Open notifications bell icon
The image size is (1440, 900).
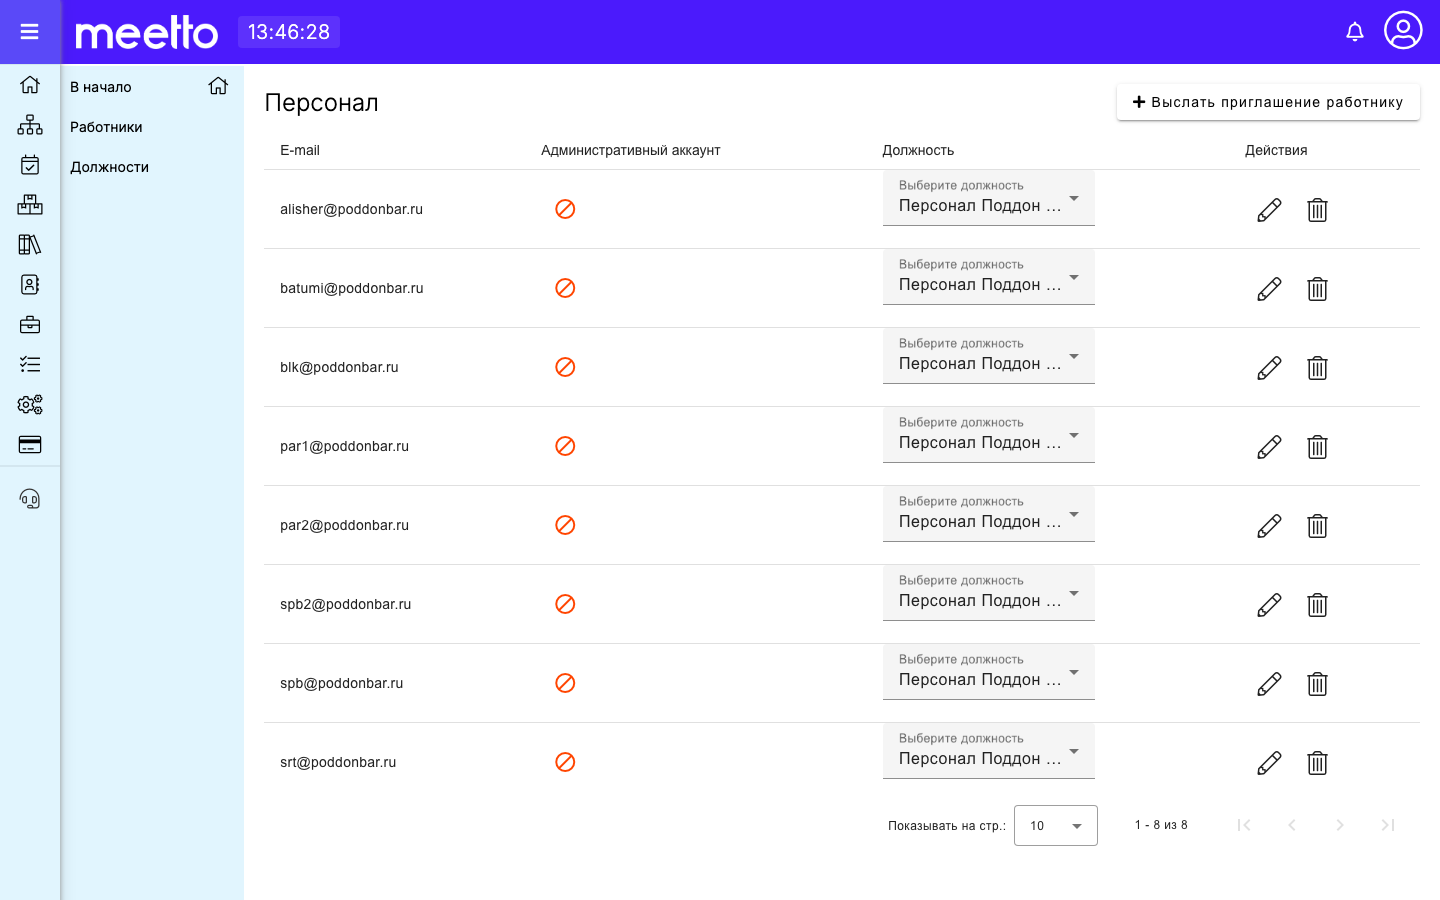point(1355,32)
